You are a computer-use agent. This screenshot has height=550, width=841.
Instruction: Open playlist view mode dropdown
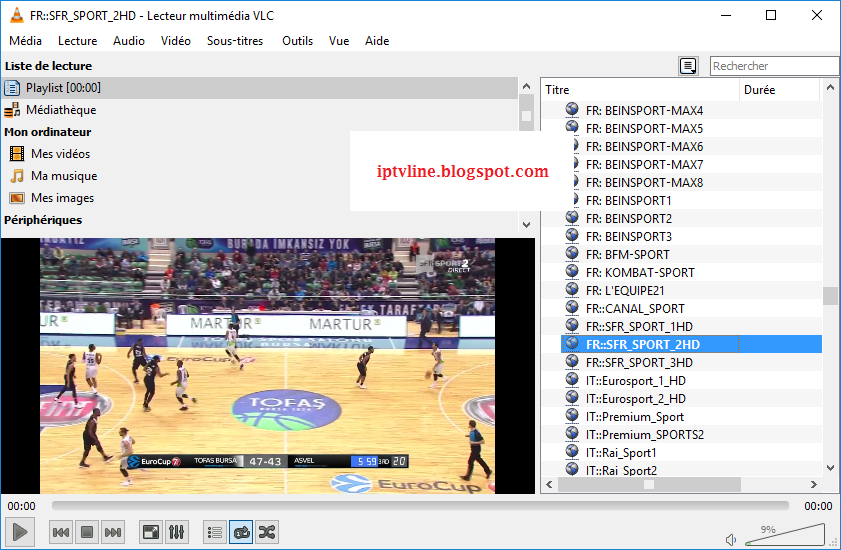[688, 66]
